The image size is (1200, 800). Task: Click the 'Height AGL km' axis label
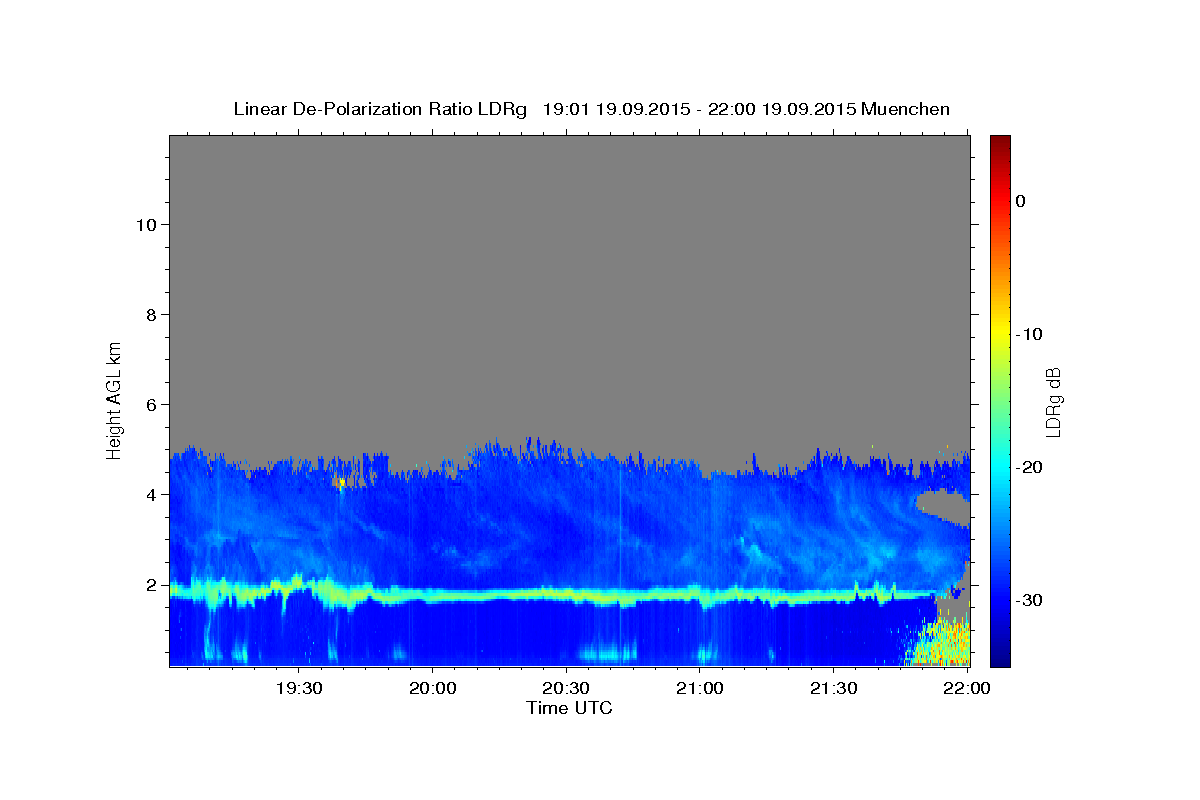pos(115,399)
